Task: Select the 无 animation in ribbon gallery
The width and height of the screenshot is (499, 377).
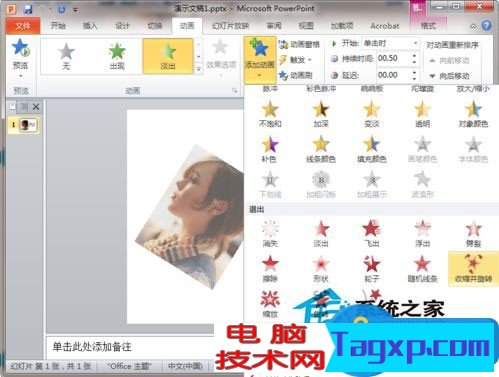Action: click(66, 56)
